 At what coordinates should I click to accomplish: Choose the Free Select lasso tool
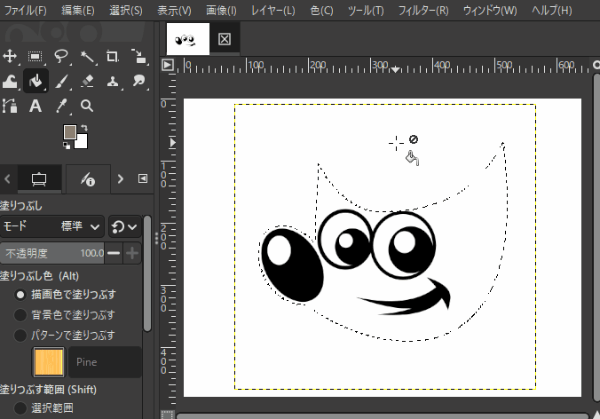(62, 56)
